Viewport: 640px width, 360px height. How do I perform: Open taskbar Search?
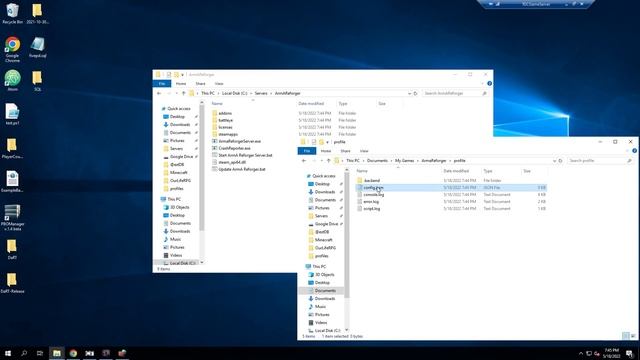click(x=24, y=353)
